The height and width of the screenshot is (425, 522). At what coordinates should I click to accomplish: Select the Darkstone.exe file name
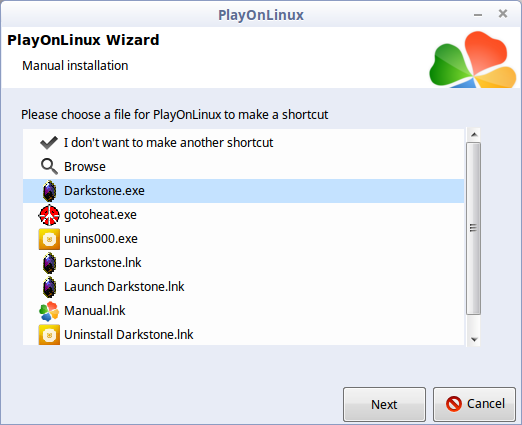click(x=104, y=191)
